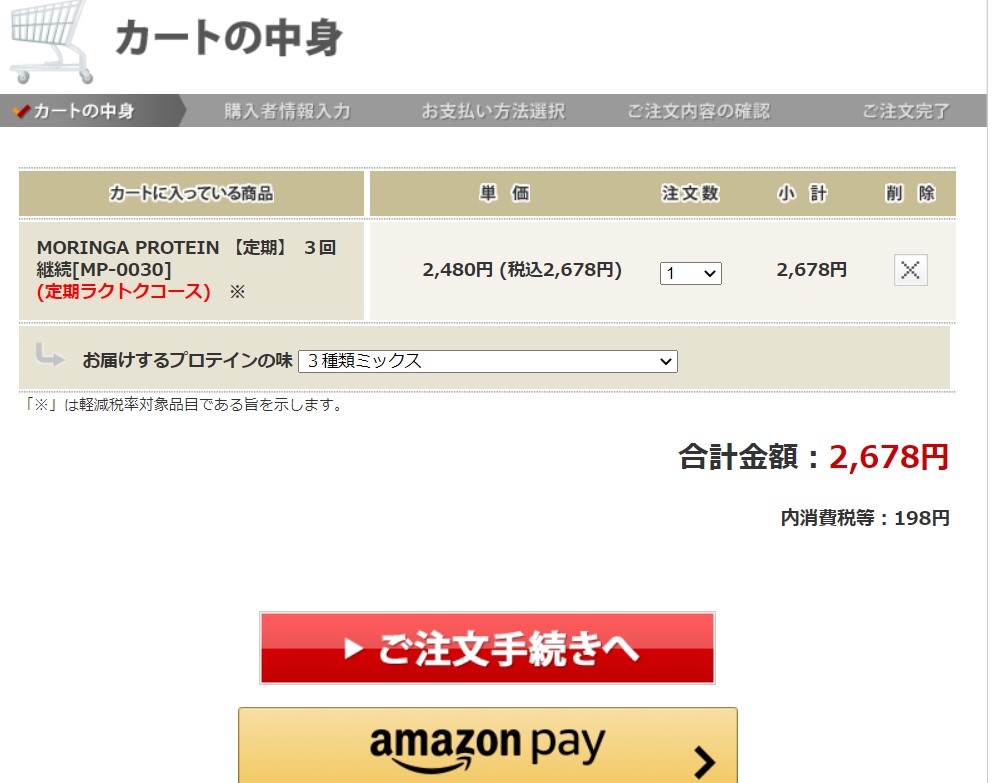
Task: Click the subtotal 2,678円 in the table row
Action: click(812, 270)
